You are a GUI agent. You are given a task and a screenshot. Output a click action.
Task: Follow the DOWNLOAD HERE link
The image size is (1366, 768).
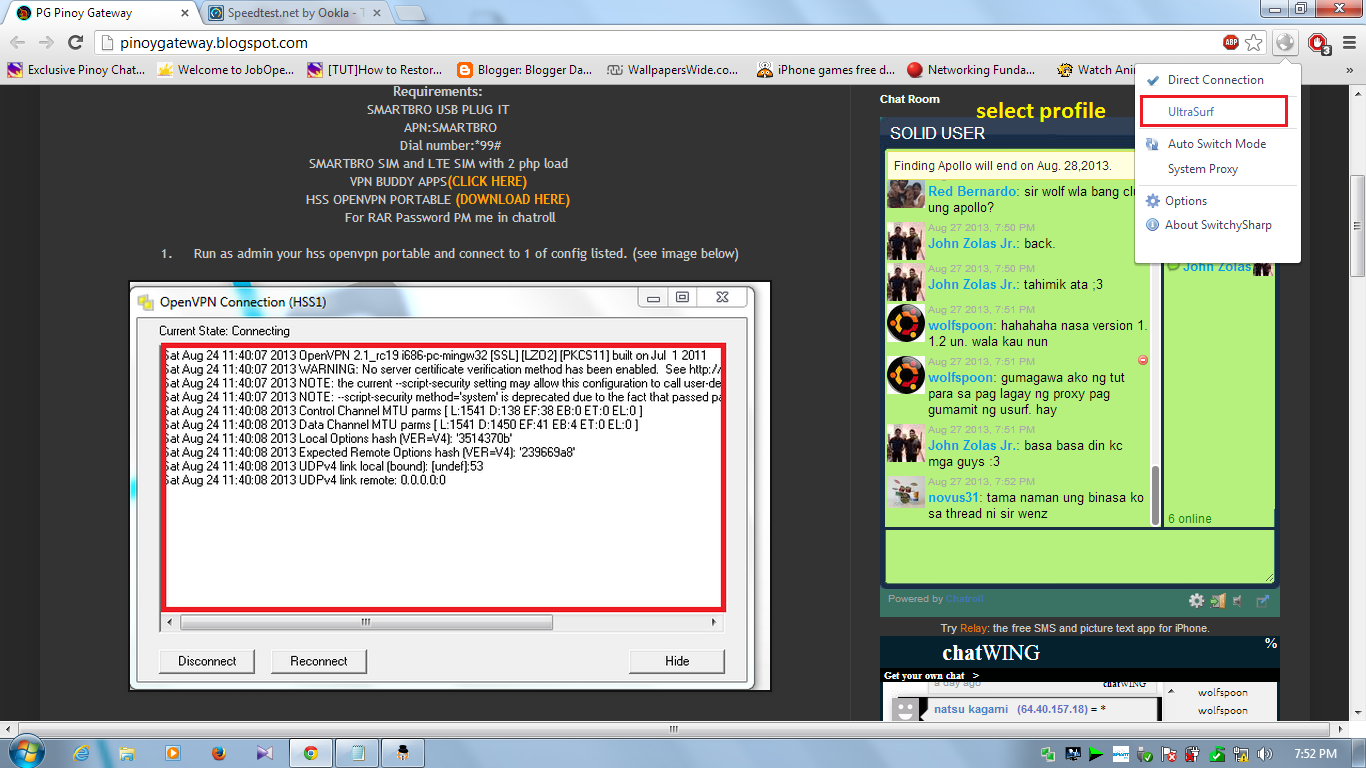tap(513, 199)
